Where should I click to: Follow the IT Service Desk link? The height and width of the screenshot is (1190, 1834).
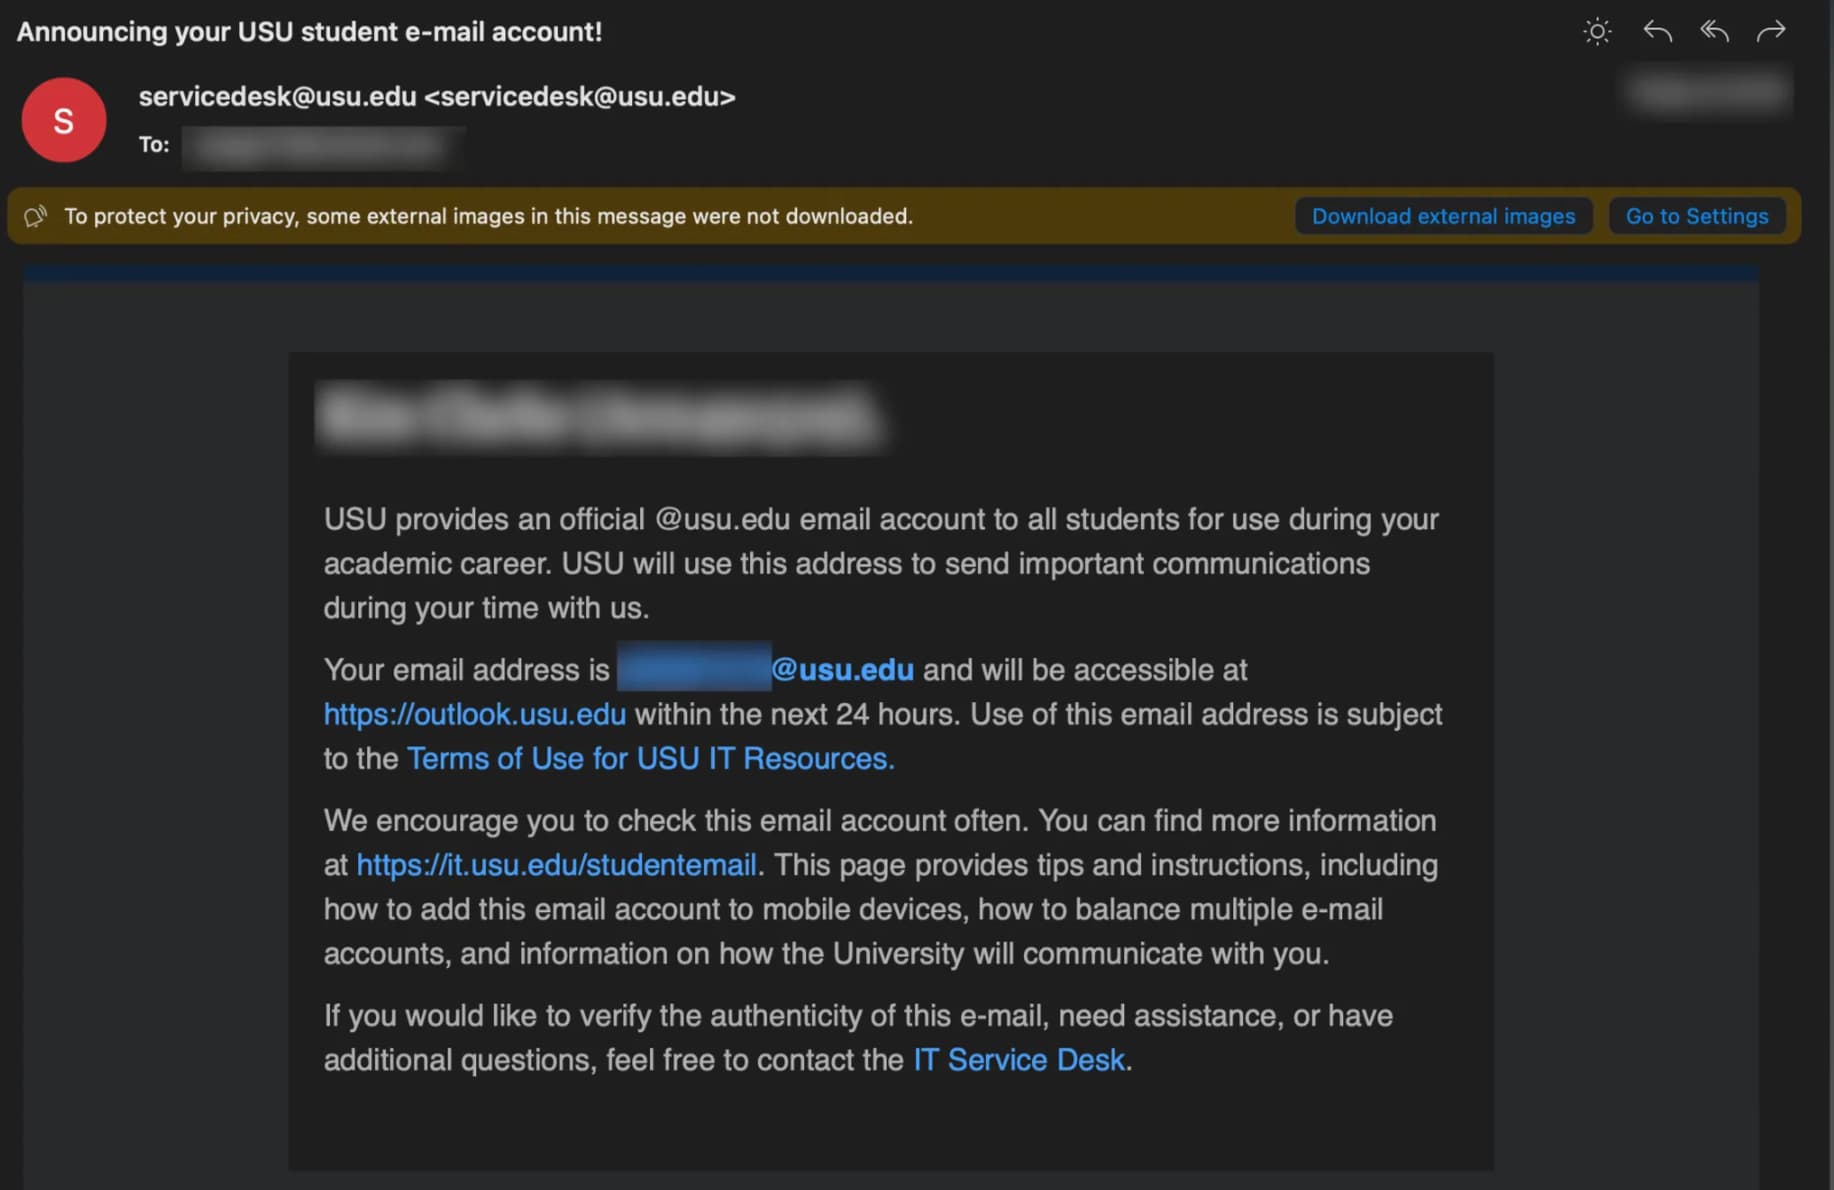pos(1019,1060)
